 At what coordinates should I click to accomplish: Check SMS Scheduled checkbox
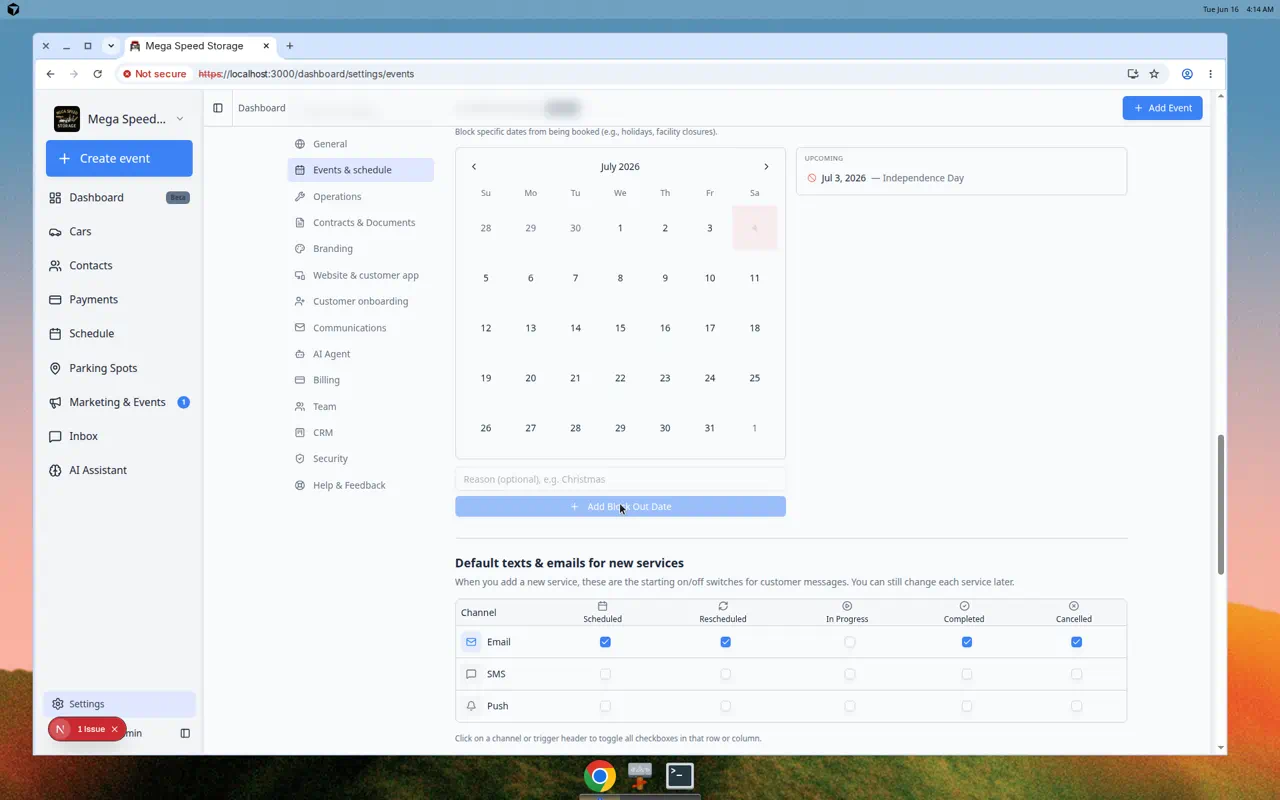point(605,674)
